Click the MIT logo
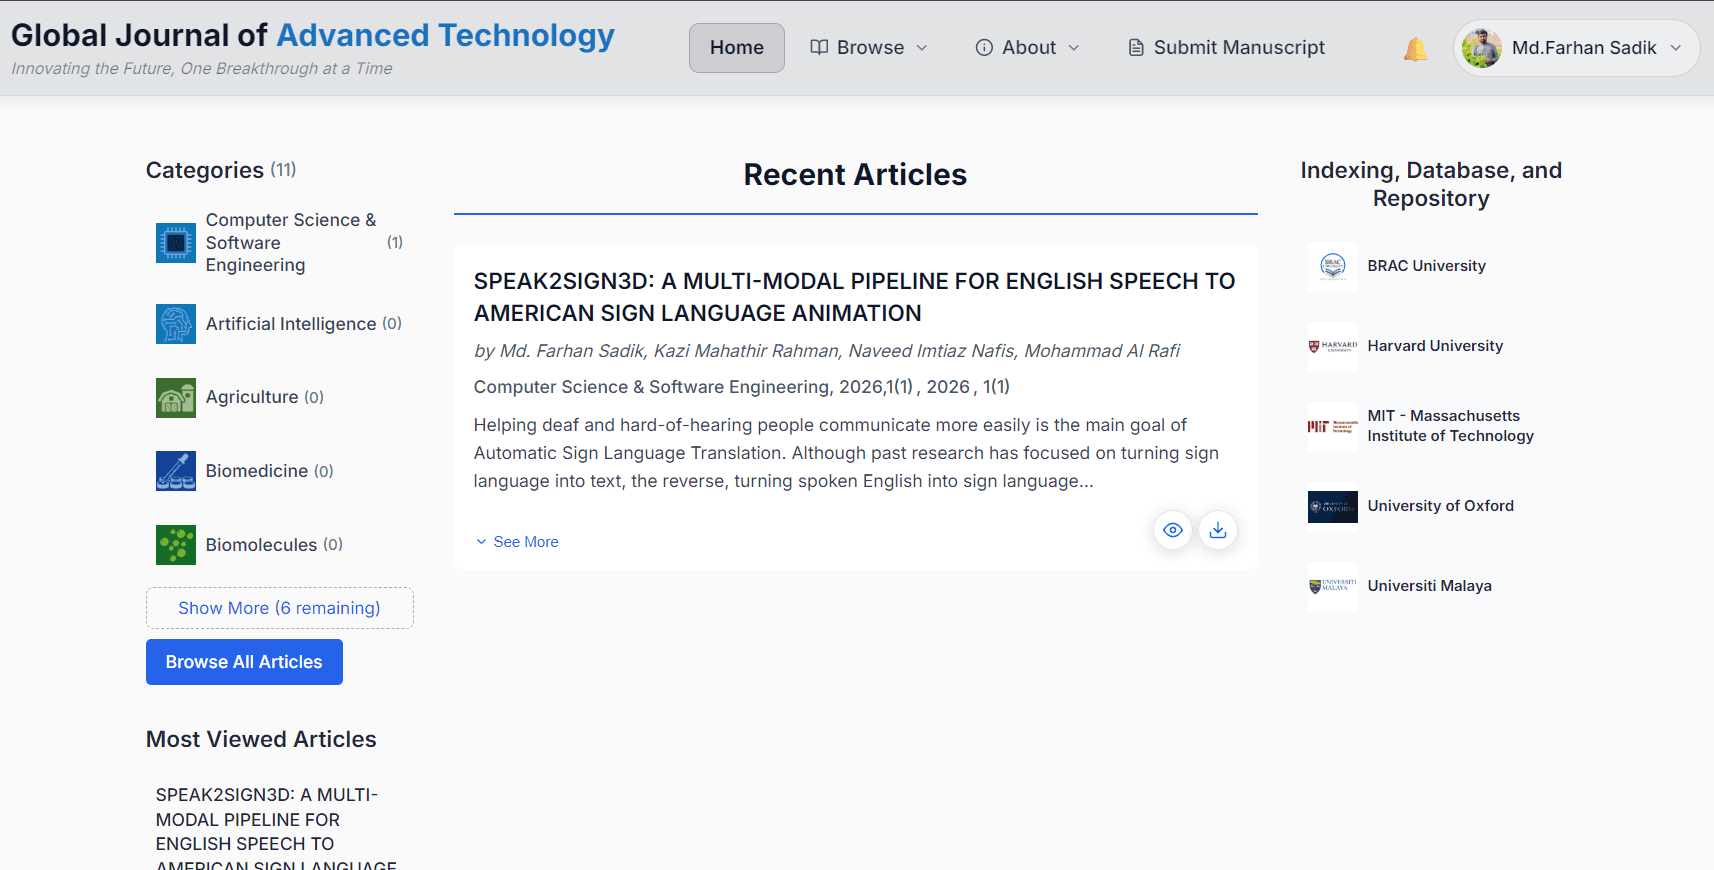Image resolution: width=1714 pixels, height=870 pixels. point(1333,426)
